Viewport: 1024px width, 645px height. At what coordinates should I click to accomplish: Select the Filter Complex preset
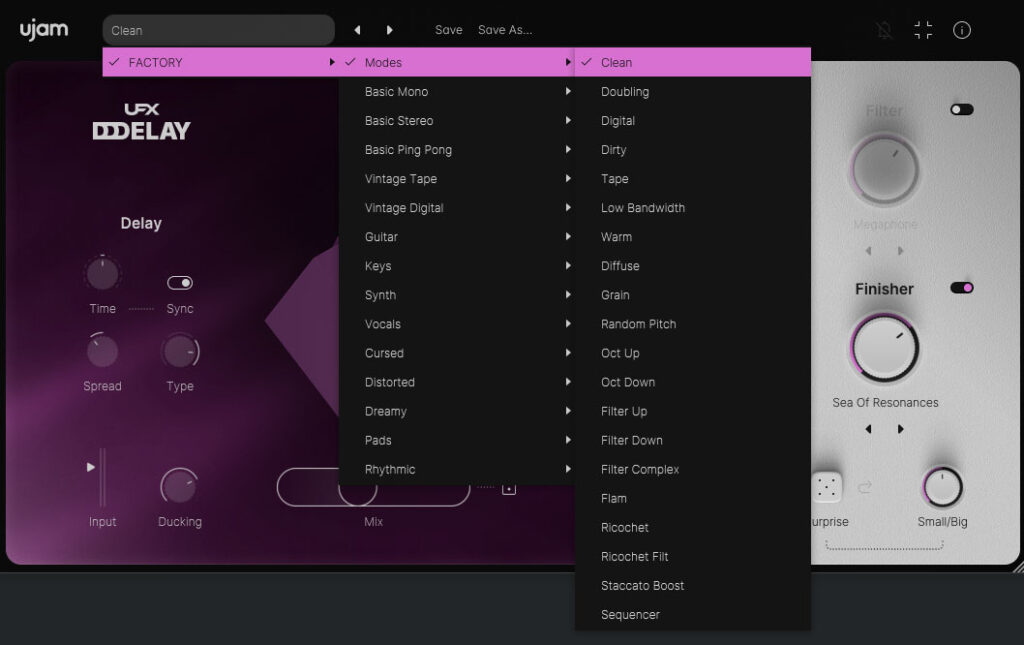tap(692, 469)
